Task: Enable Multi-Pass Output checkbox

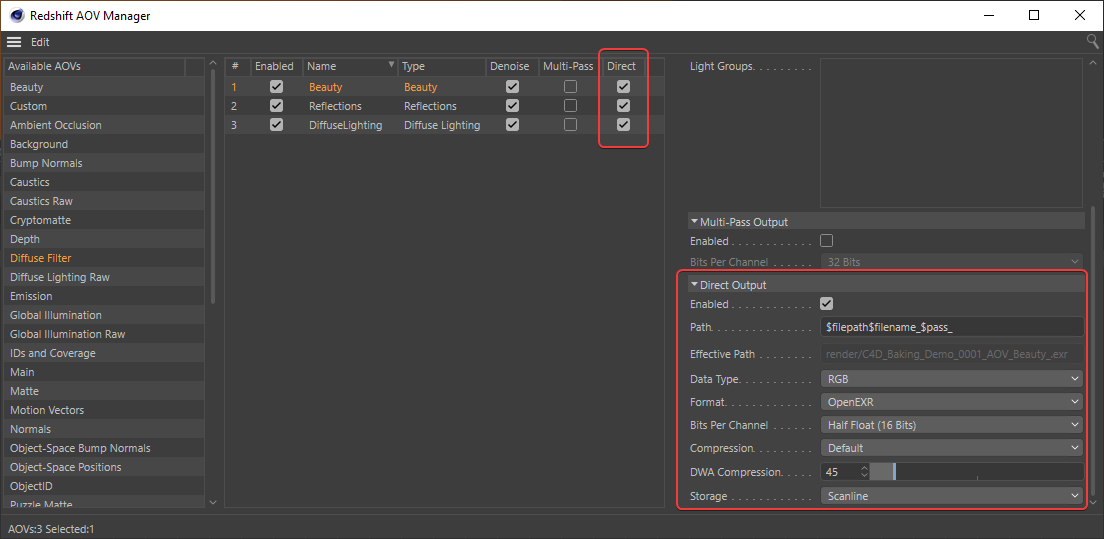Action: coord(827,241)
